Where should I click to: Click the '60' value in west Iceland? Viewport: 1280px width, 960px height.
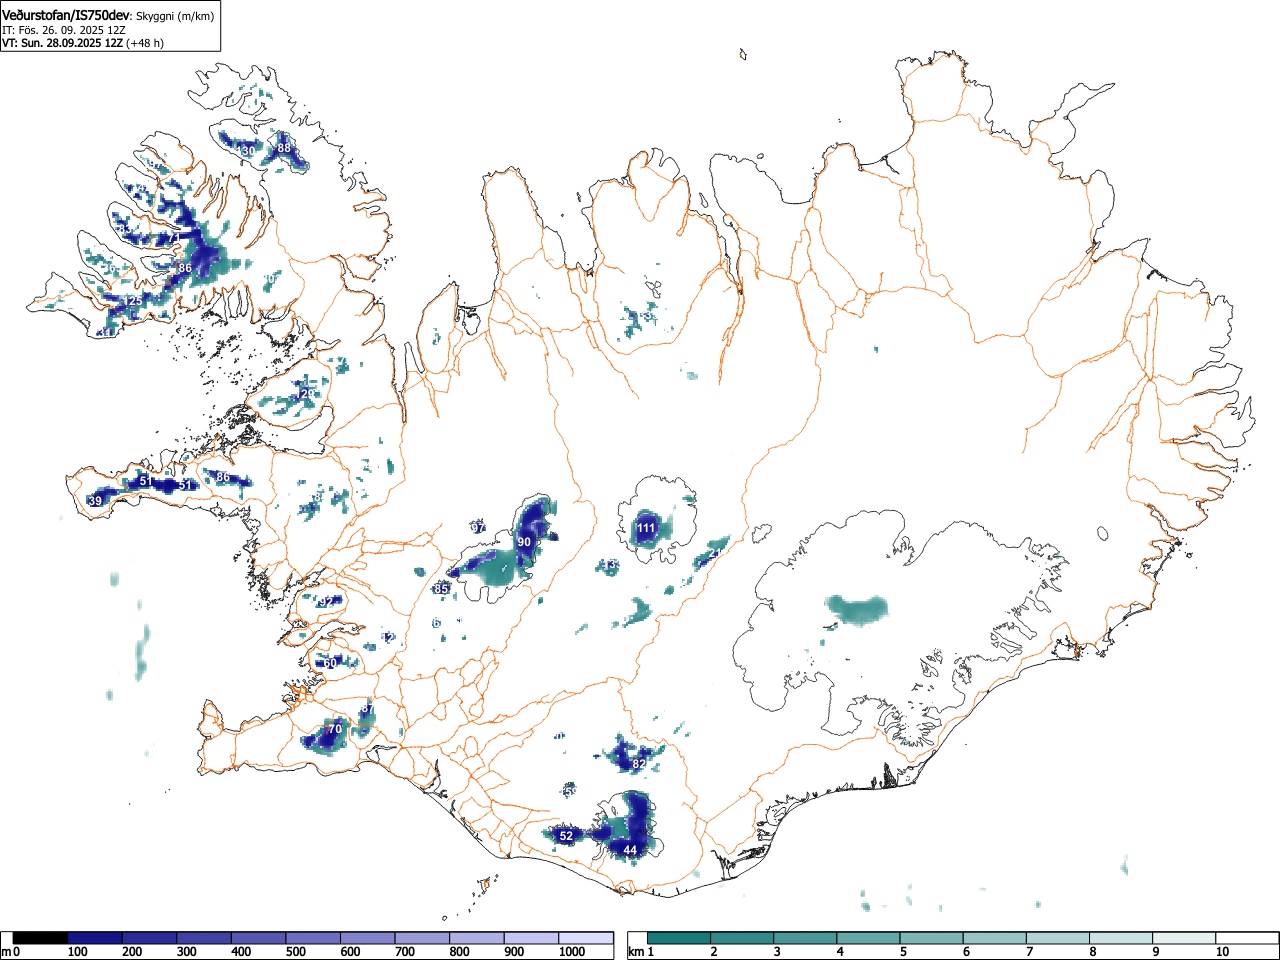click(330, 663)
